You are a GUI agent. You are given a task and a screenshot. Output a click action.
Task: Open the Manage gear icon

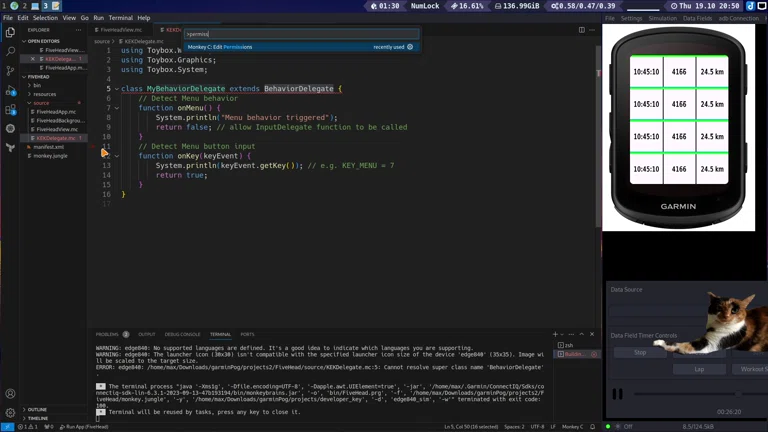(x=10, y=412)
